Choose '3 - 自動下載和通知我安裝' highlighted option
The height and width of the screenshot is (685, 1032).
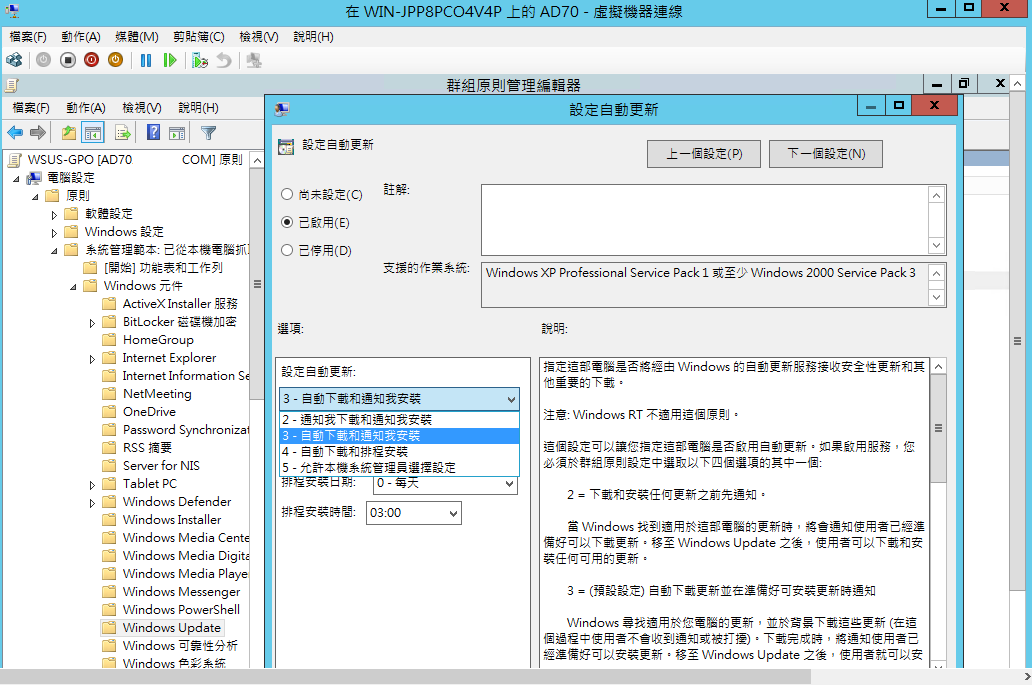pyautogui.click(x=400, y=436)
